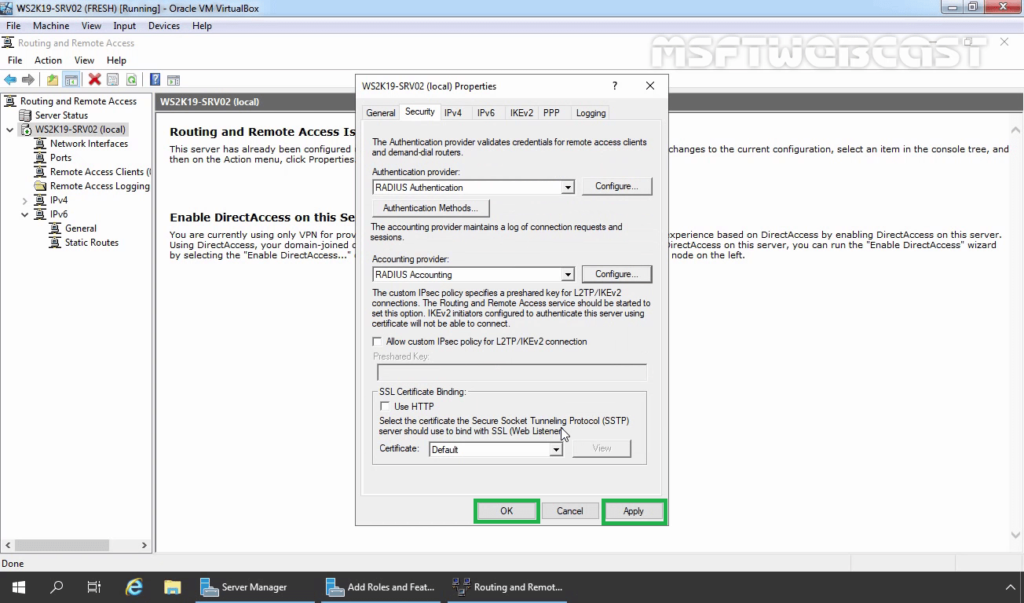
Task: Click the left arrow of tree pane scrollbar
Action: click(x=8, y=545)
